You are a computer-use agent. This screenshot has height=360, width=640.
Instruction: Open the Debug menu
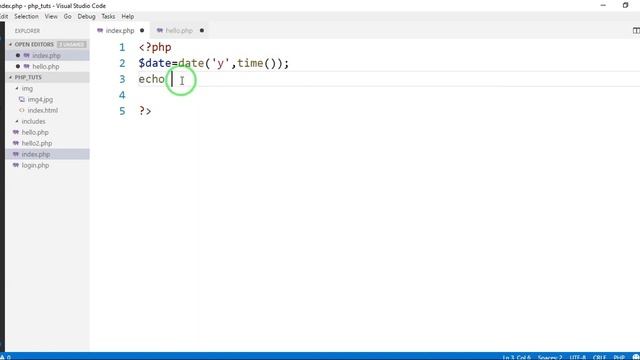[86, 16]
